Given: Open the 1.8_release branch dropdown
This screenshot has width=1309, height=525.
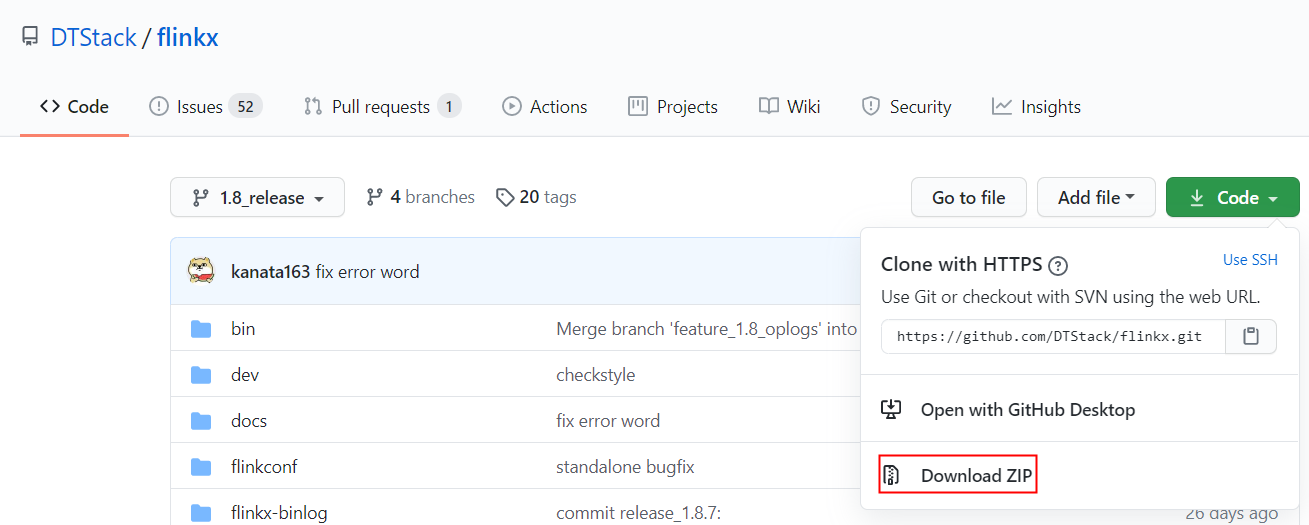Looking at the screenshot, I should (x=257, y=198).
